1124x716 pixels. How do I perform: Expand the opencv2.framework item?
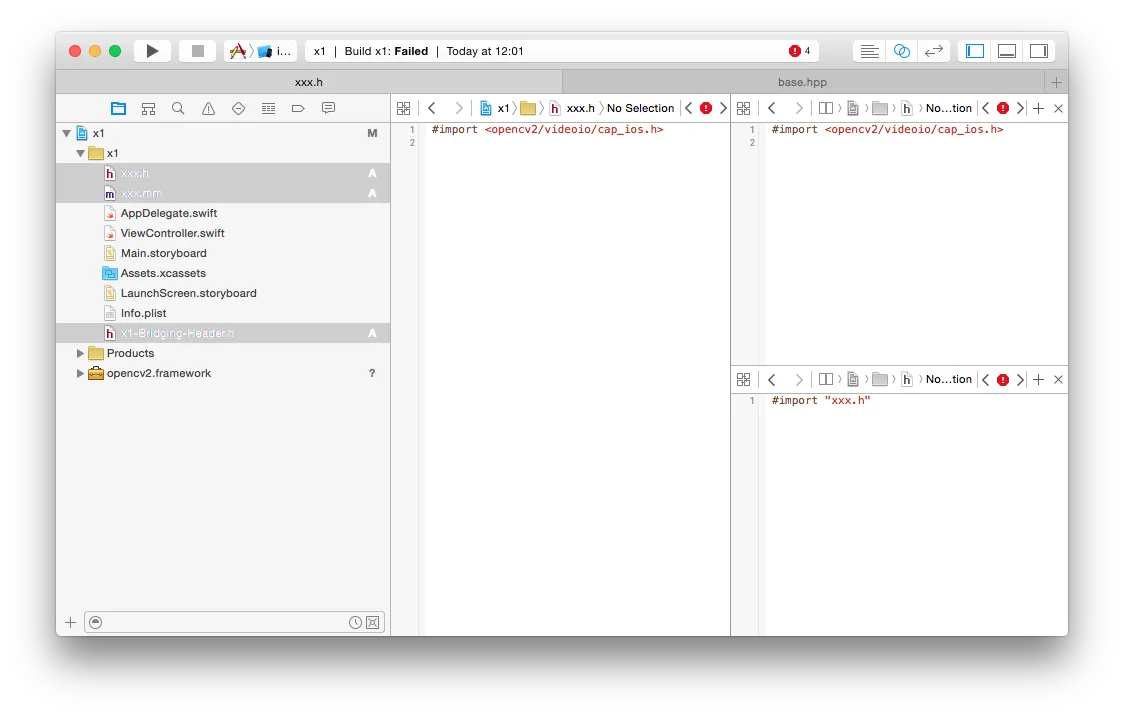(x=80, y=373)
